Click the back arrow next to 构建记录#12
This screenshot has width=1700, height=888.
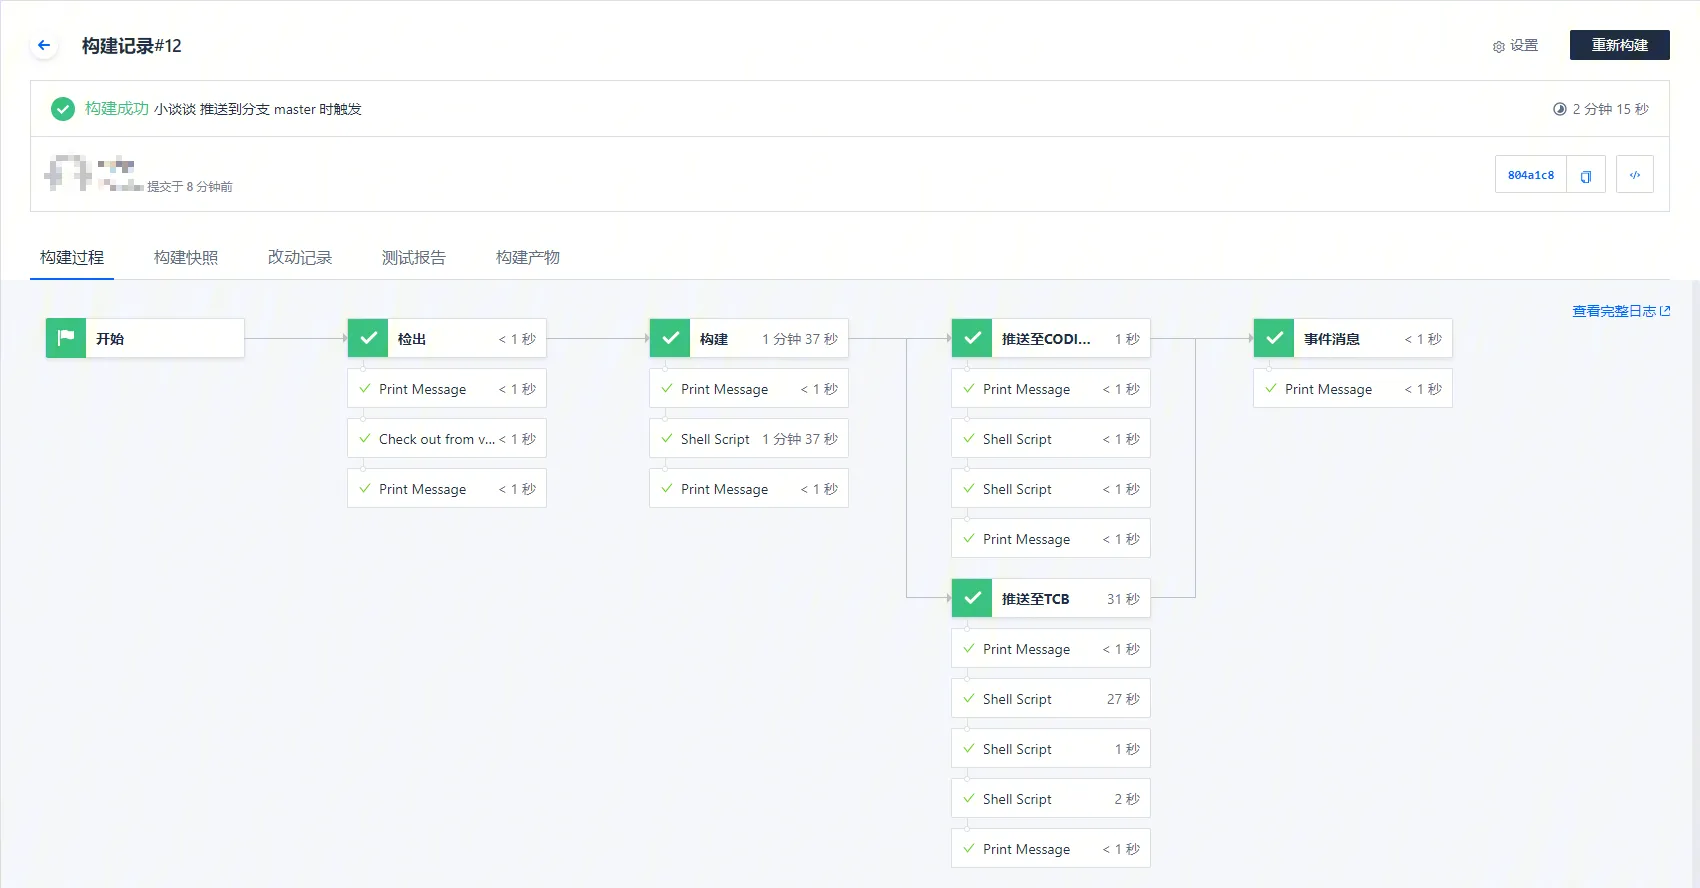(44, 45)
